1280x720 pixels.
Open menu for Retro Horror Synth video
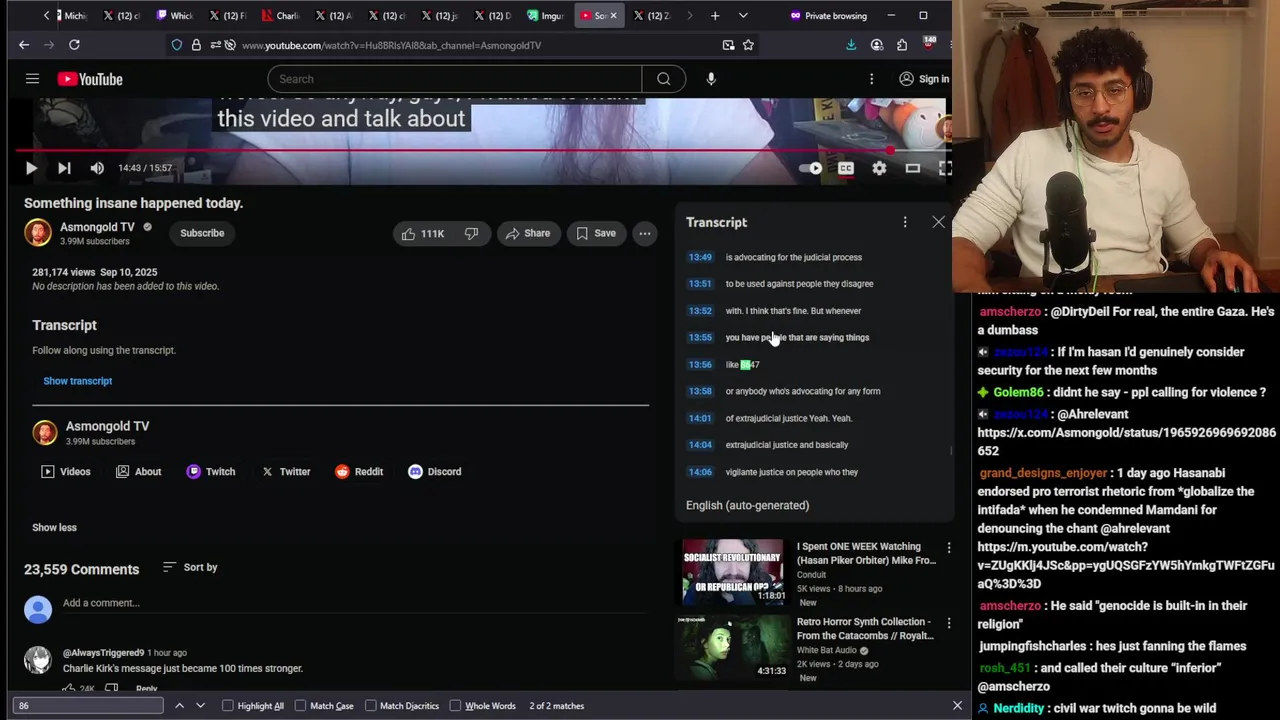click(949, 623)
